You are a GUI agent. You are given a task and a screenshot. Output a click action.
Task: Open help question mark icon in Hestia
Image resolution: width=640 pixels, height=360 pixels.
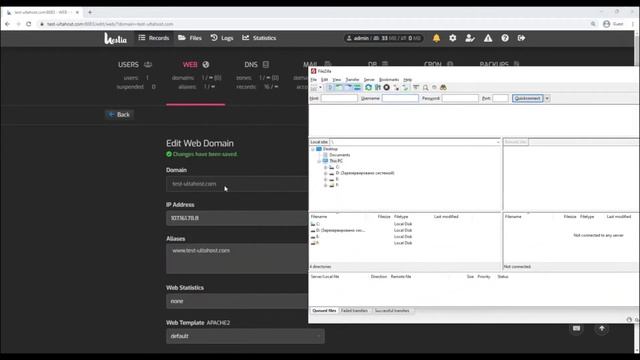tap(505, 38)
